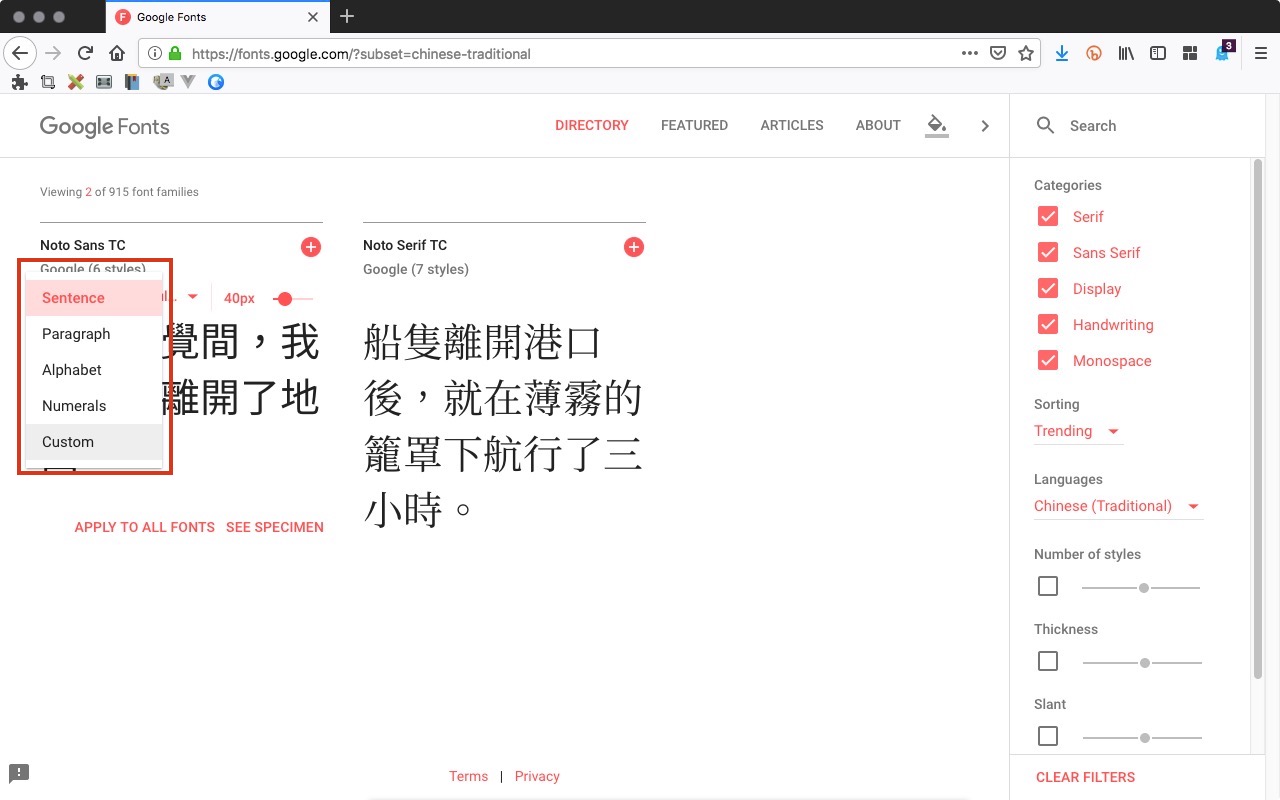The image size is (1280, 800).
Task: Reload the page with the refresh icon
Action: point(85,53)
